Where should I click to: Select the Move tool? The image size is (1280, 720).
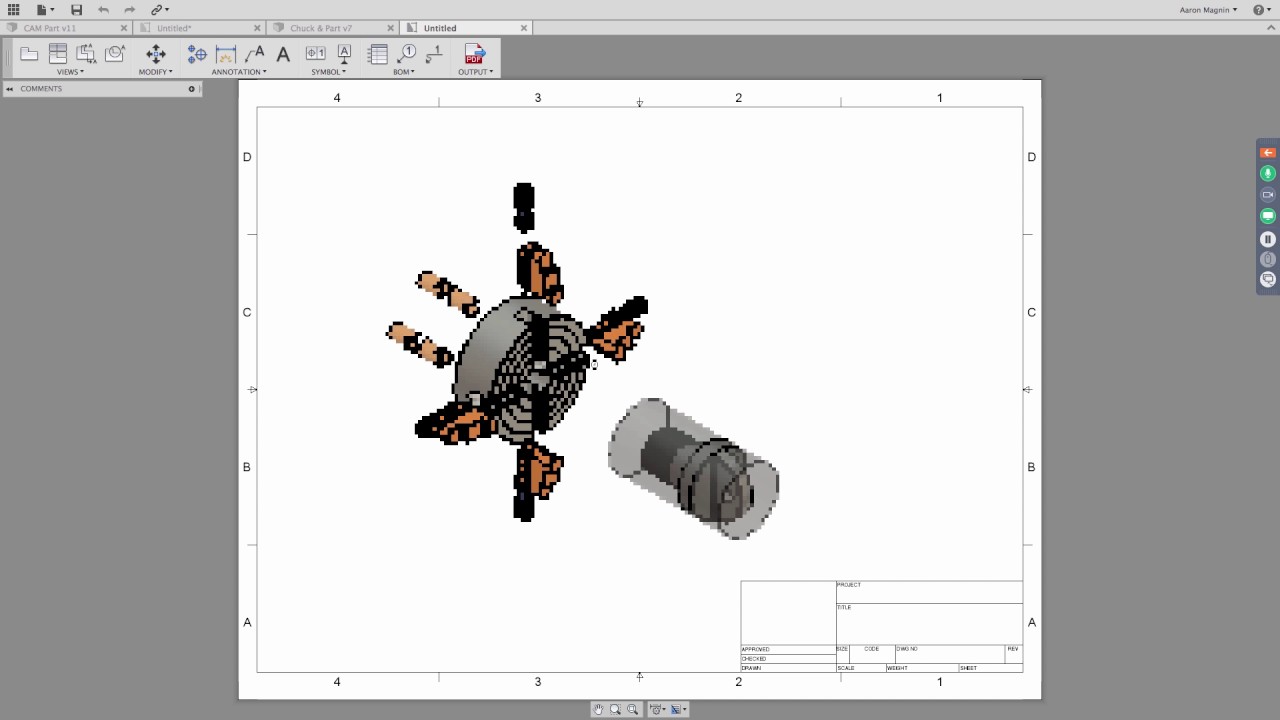[x=155, y=54]
